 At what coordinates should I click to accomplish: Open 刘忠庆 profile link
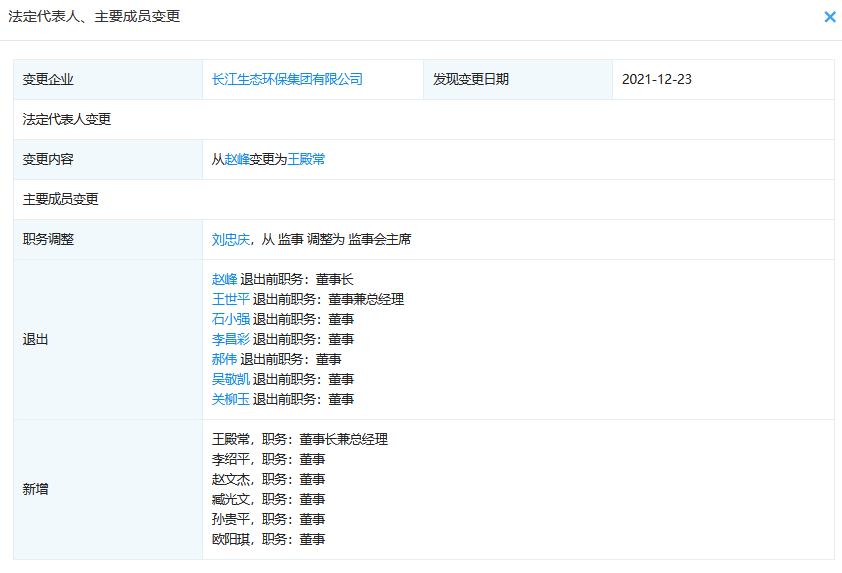coord(231,239)
